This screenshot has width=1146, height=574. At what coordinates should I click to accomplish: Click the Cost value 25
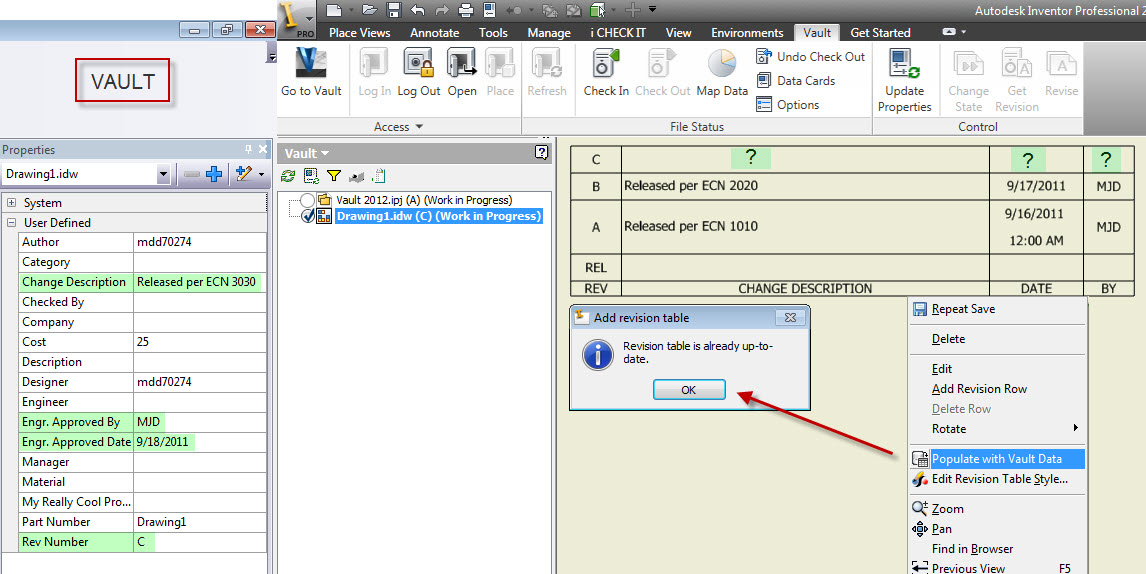200,341
